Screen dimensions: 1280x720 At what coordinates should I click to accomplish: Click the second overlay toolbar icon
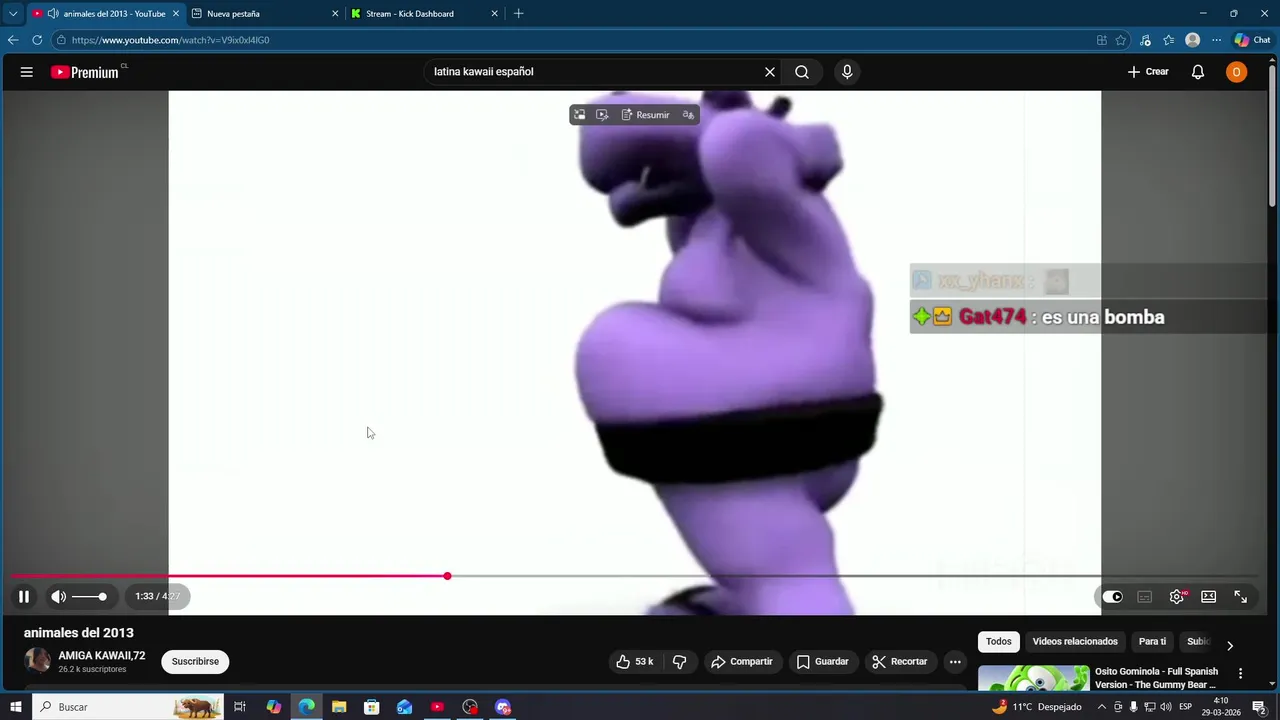click(x=602, y=115)
